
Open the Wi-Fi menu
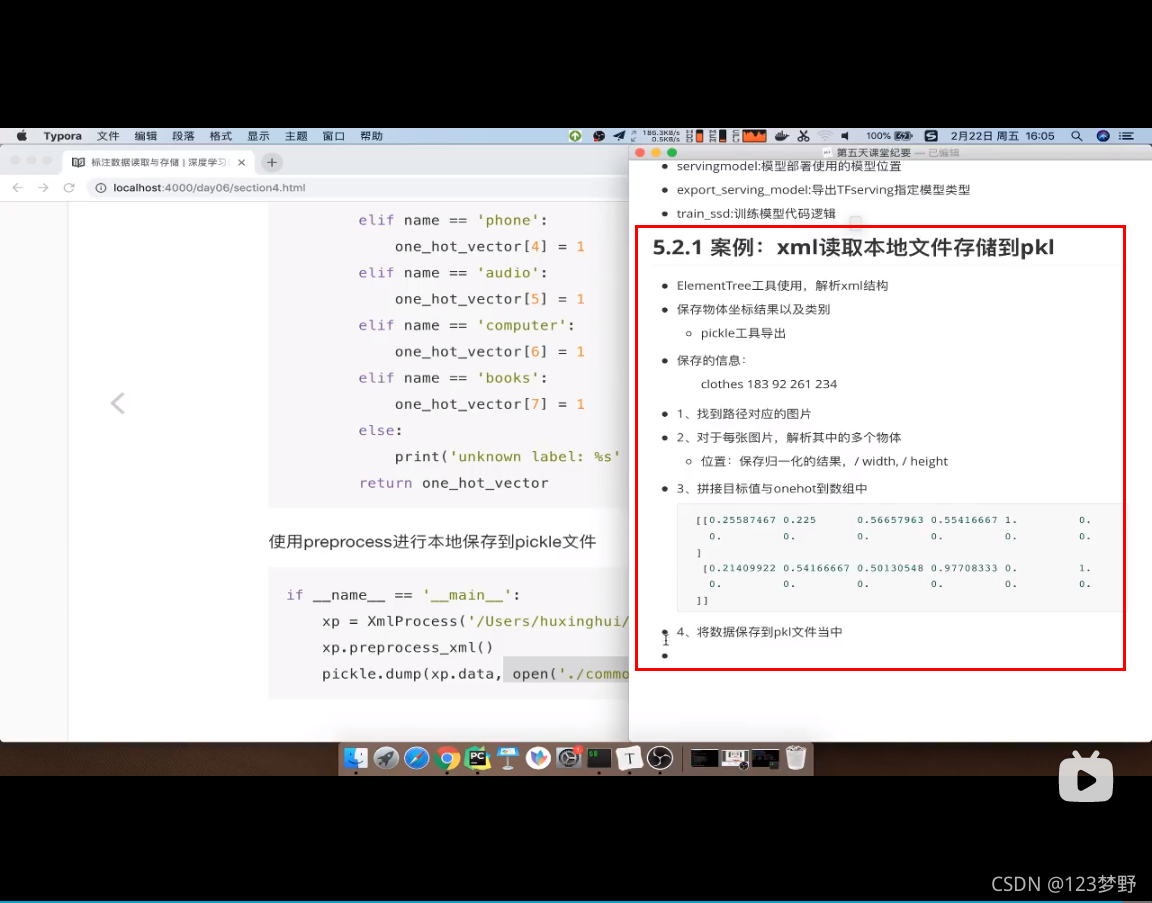click(x=825, y=136)
